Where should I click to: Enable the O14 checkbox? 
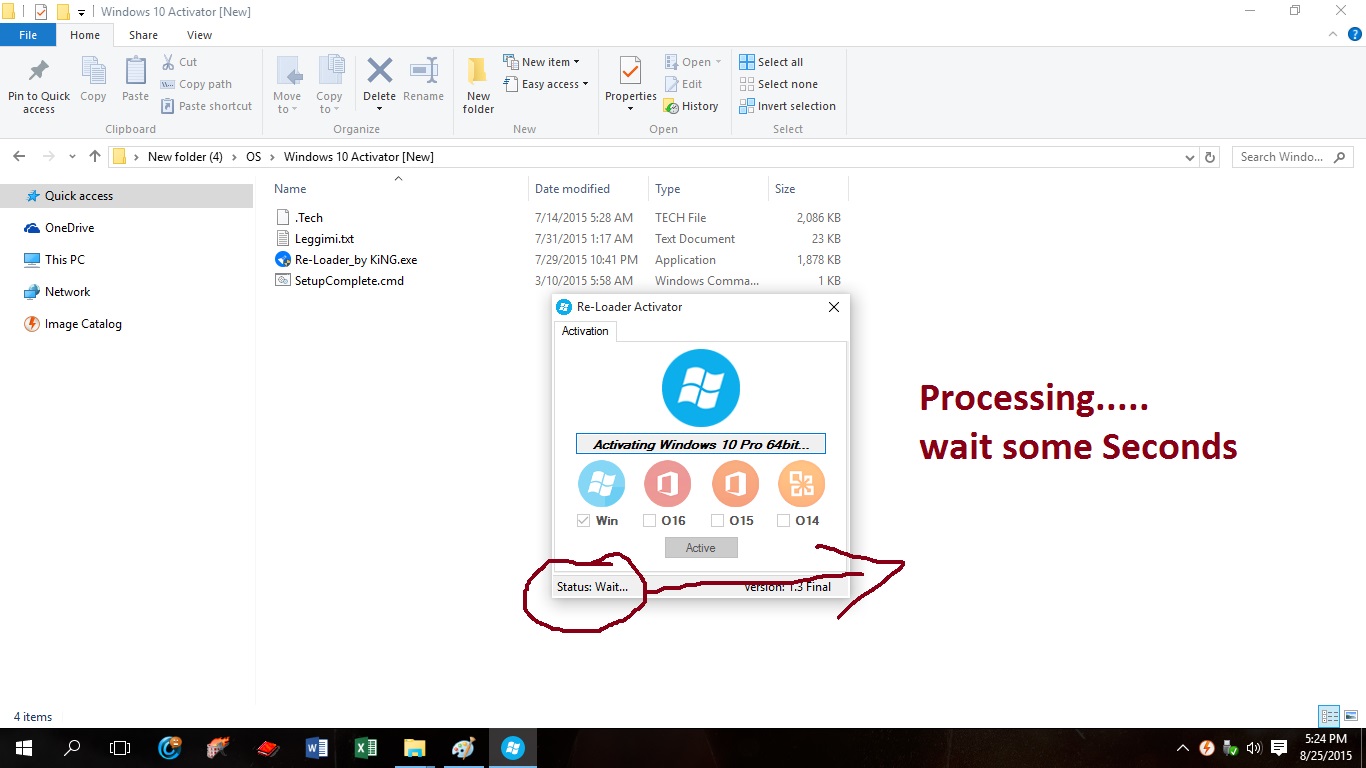pyautogui.click(x=785, y=520)
